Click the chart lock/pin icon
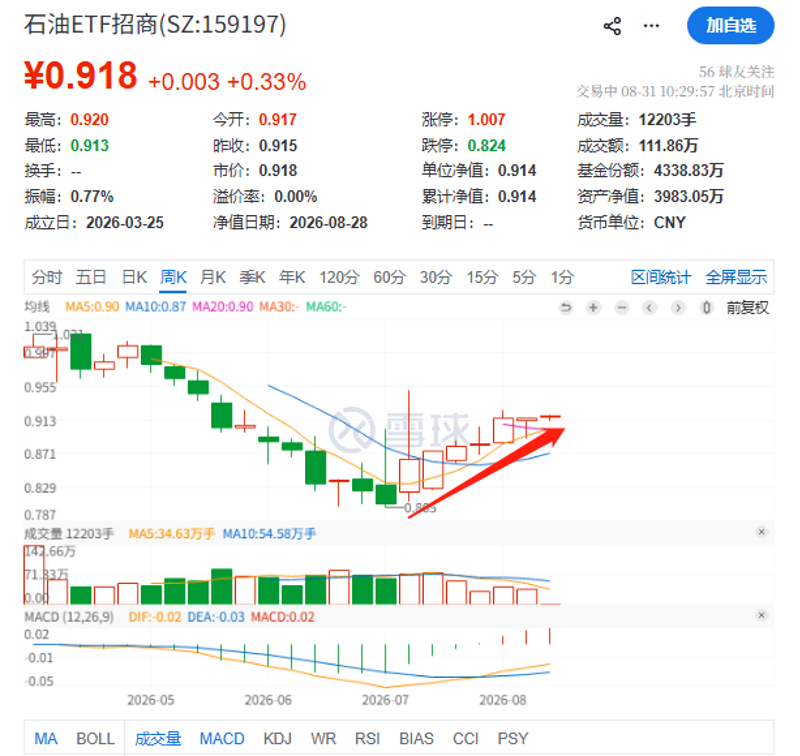Image resolution: width=800 pixels, height=756 pixels. tap(706, 308)
